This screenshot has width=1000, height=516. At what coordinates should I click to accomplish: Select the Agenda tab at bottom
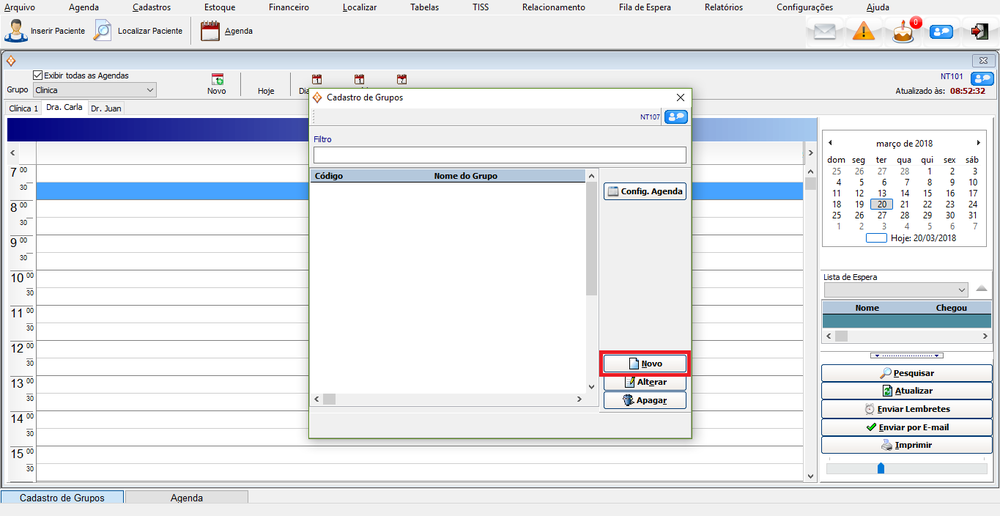[x=186, y=497]
